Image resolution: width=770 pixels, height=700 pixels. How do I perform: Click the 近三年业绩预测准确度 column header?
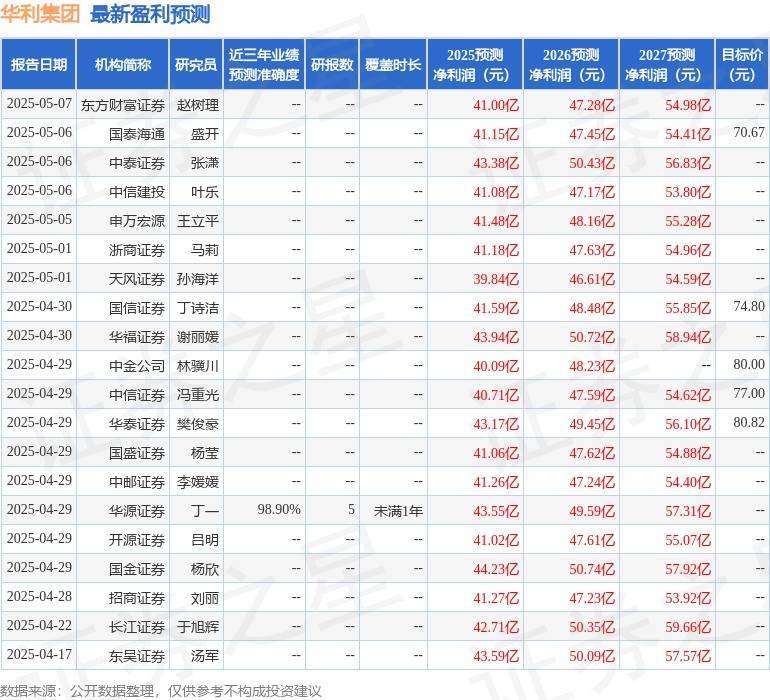tap(264, 64)
